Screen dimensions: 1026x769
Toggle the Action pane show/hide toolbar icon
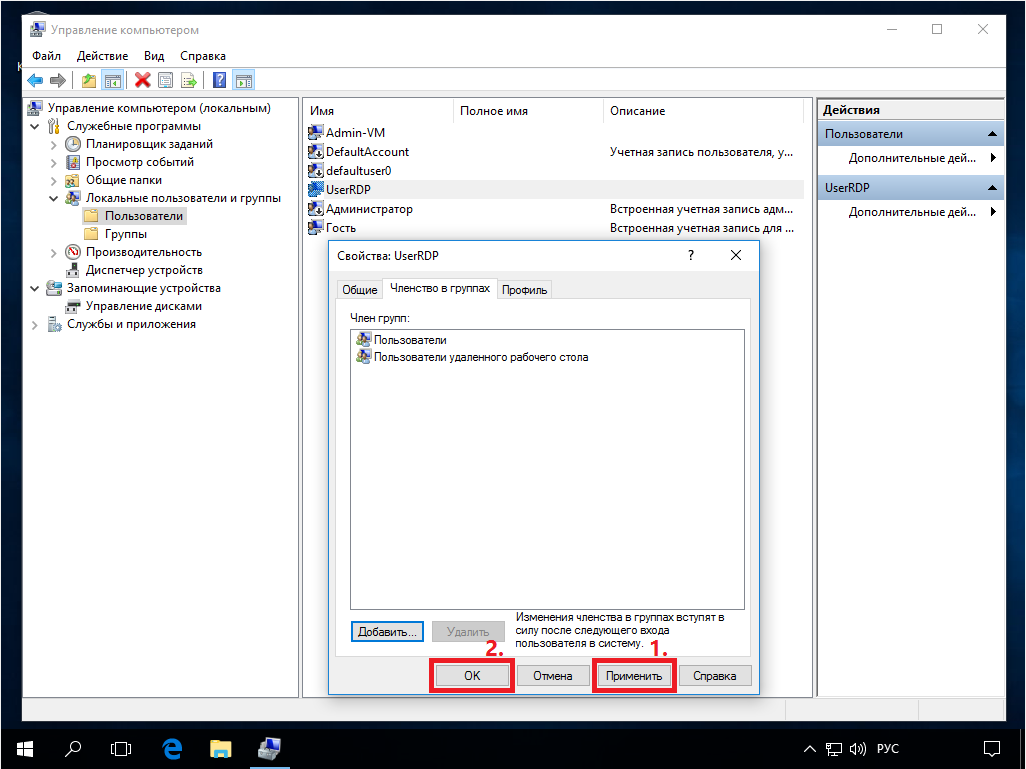[243, 80]
